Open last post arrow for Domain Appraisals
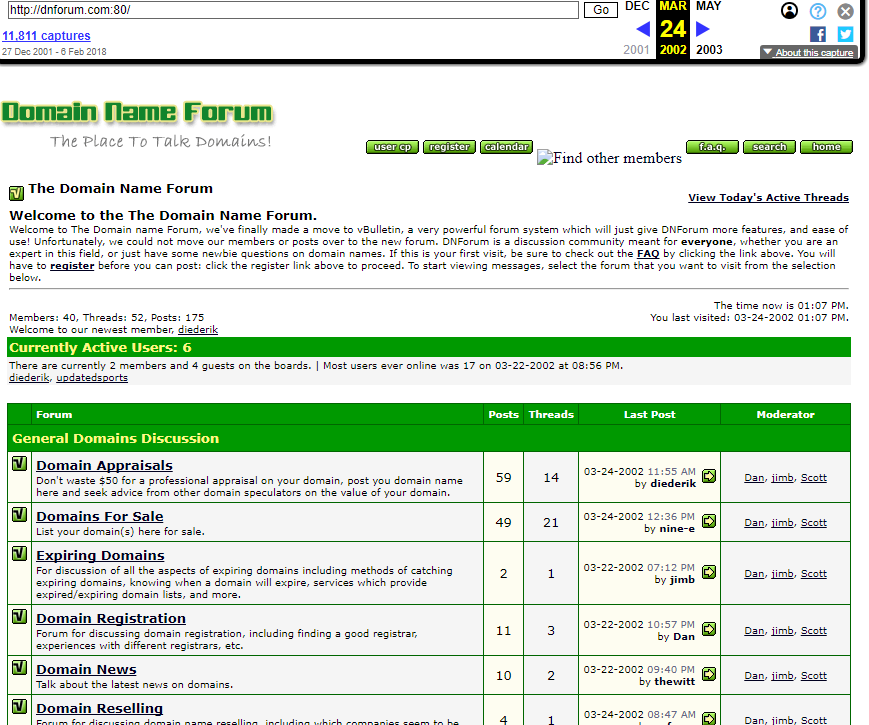 [709, 476]
